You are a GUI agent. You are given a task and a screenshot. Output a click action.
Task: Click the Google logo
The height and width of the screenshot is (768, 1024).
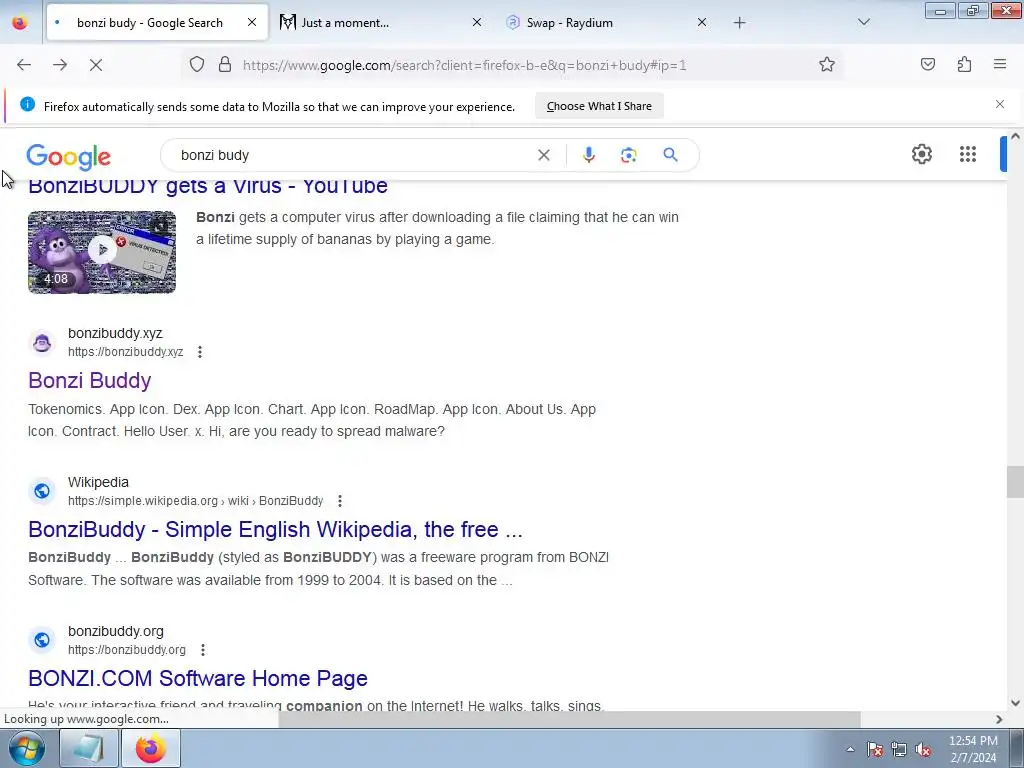coord(69,157)
